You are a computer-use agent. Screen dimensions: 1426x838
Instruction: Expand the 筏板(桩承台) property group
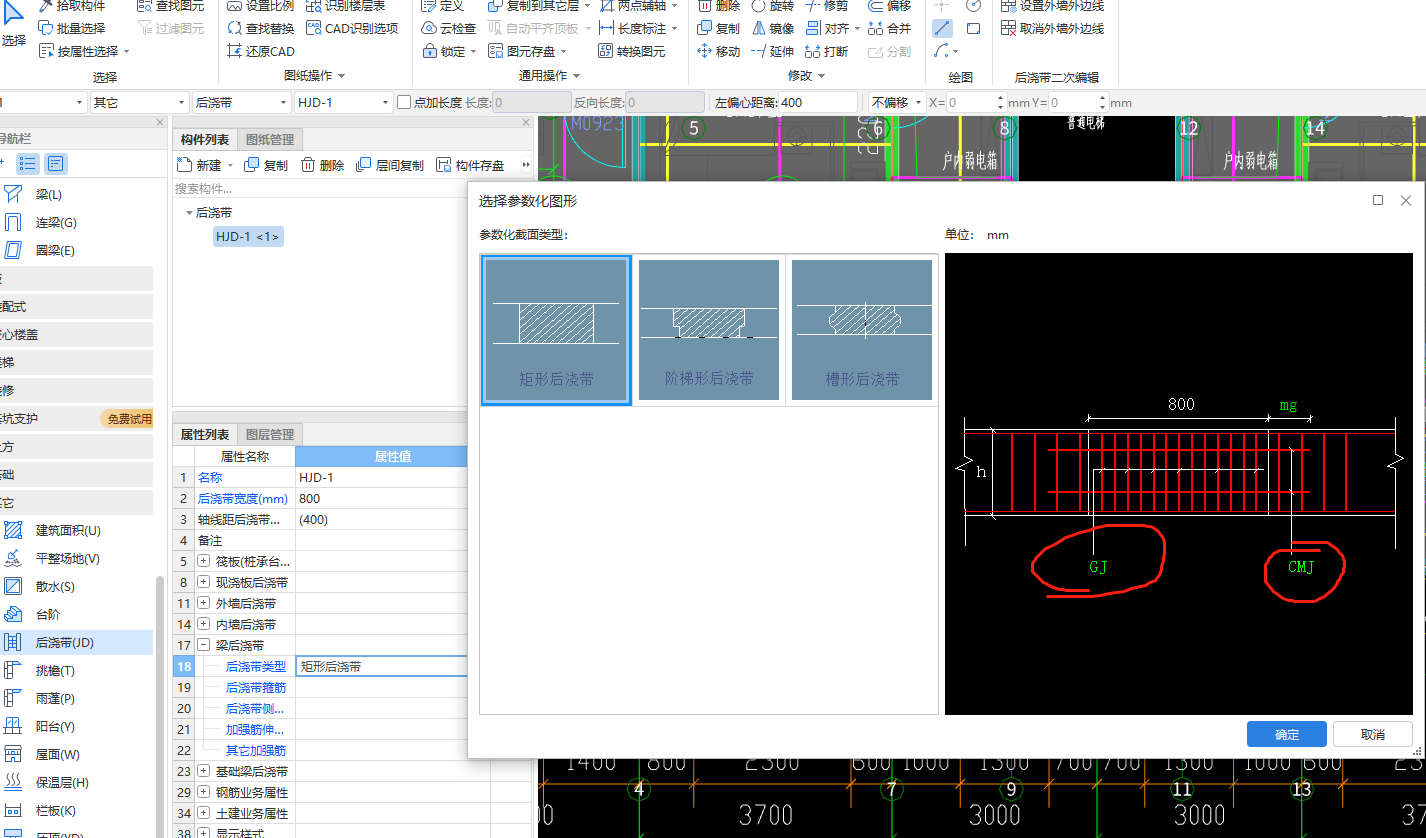click(204, 562)
